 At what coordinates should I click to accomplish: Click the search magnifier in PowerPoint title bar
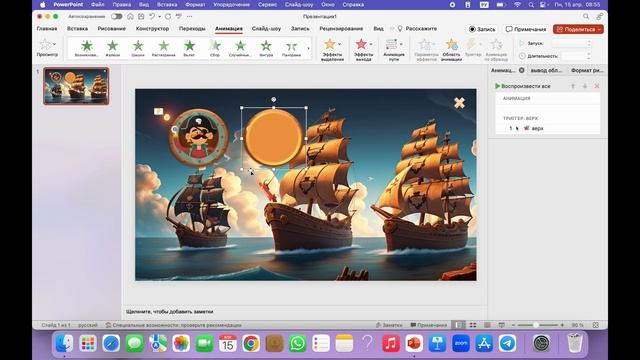(x=586, y=16)
